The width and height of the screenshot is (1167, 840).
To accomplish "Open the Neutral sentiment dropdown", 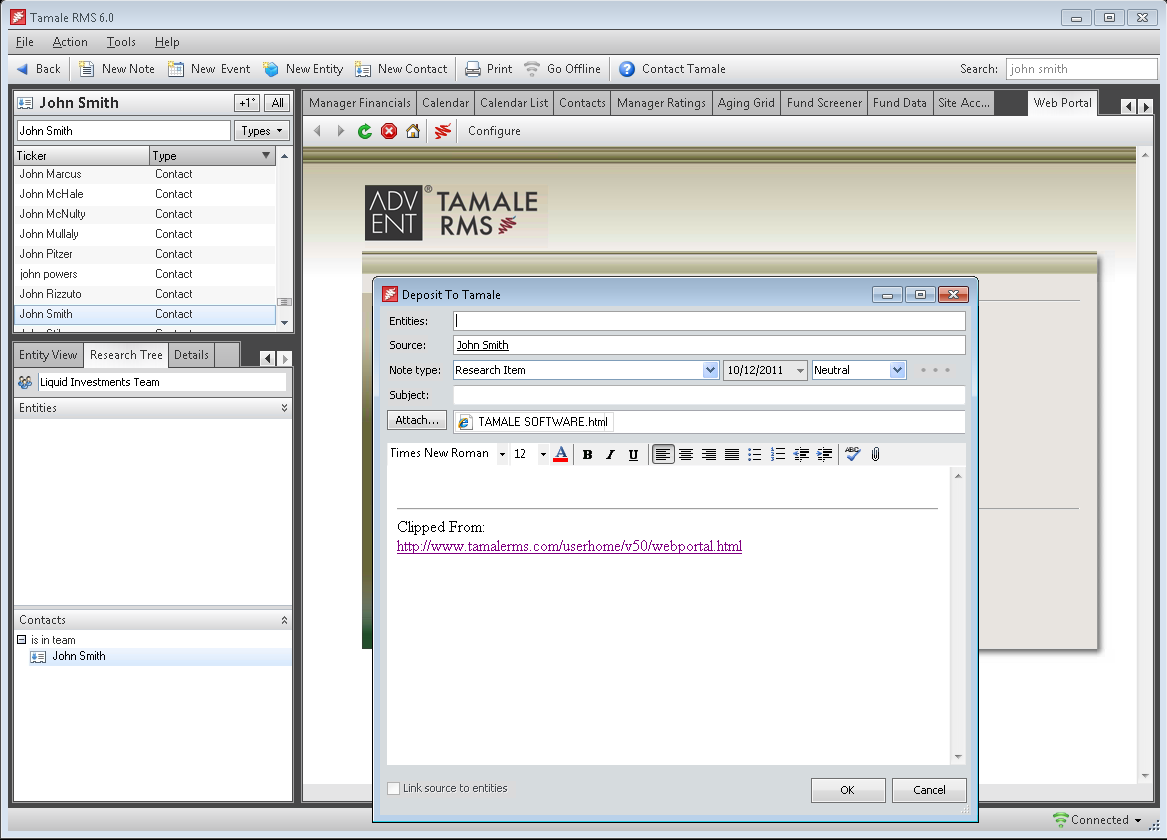I will coord(898,371).
